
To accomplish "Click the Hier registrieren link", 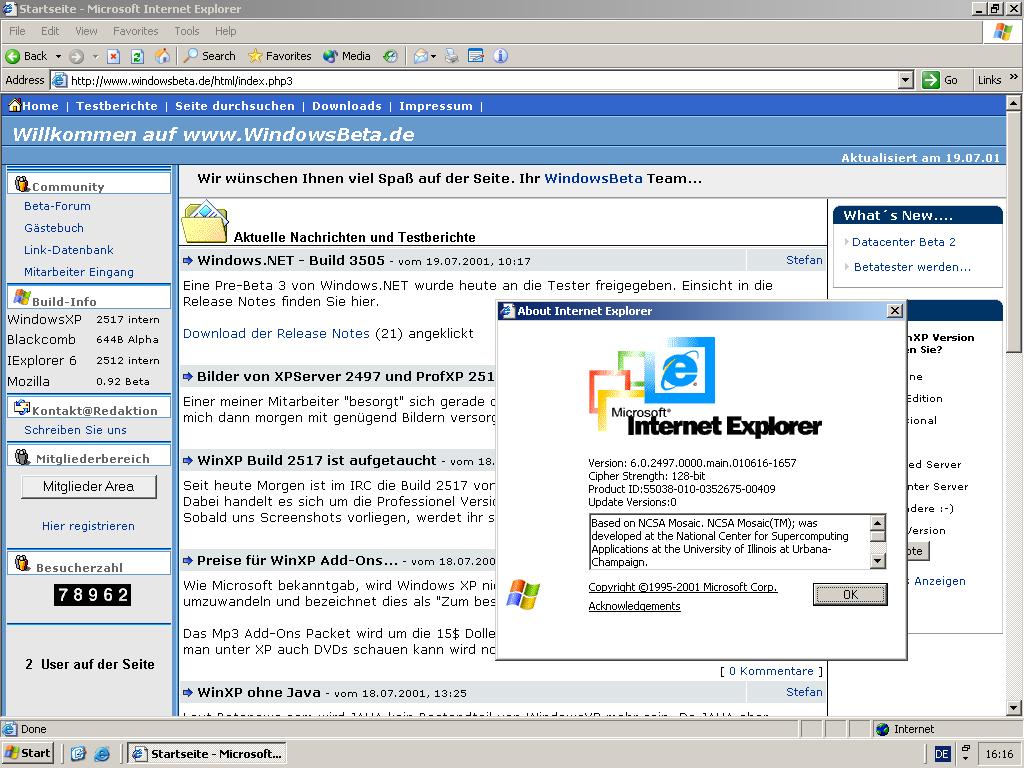I will [88, 526].
